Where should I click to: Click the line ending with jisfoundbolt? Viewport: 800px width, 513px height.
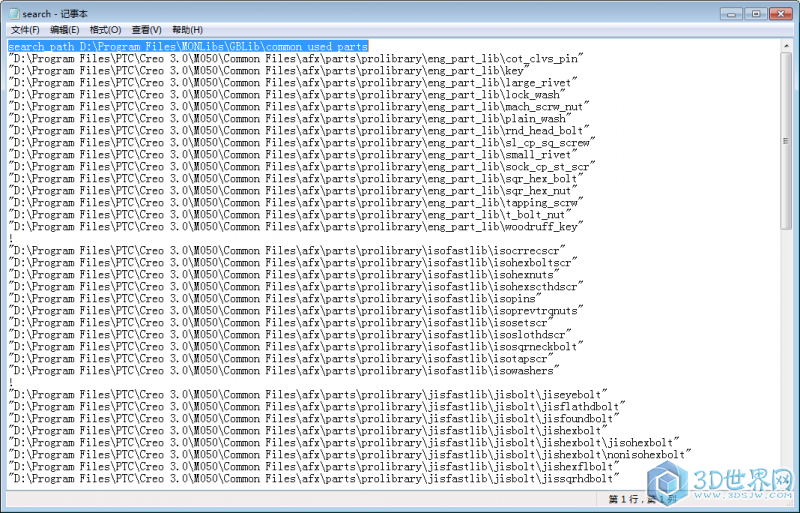pos(314,419)
